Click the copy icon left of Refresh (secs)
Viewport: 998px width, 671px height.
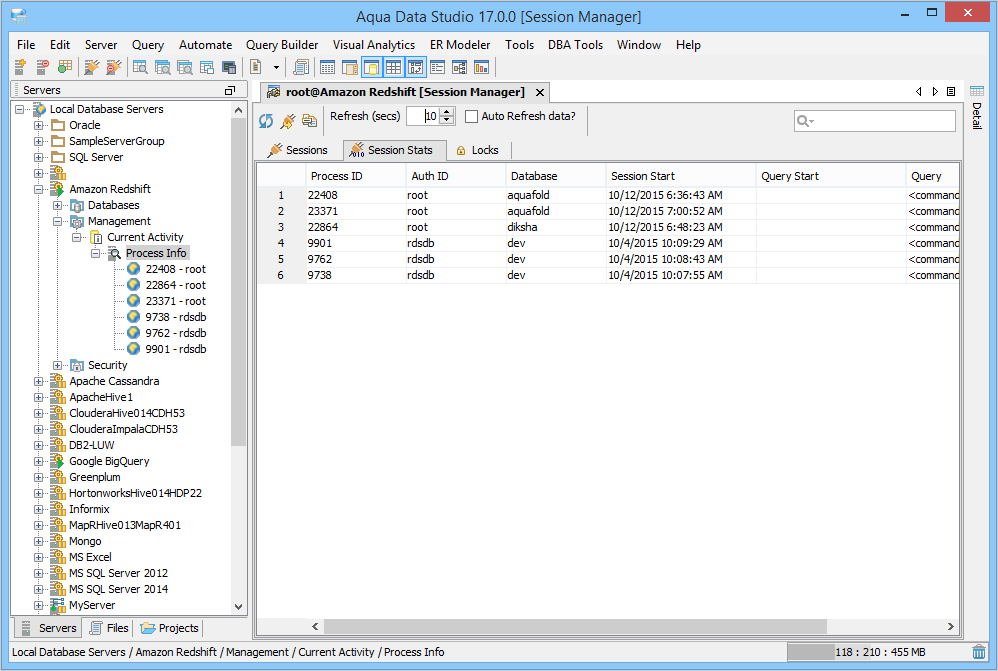click(309, 120)
